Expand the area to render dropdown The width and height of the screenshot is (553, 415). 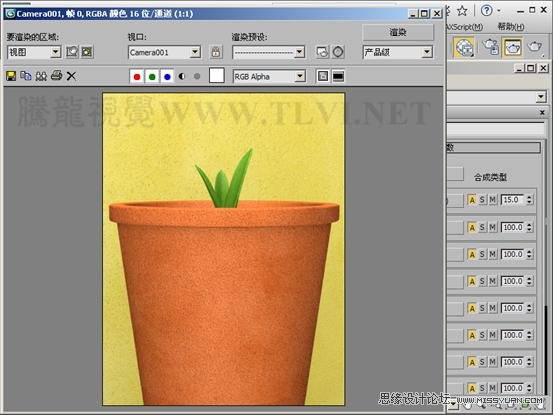pyautogui.click(x=55, y=52)
